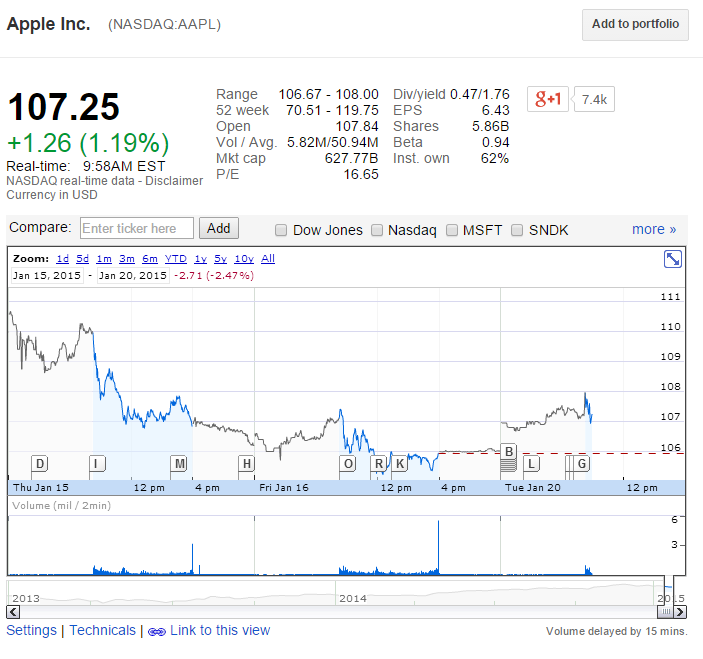The width and height of the screenshot is (703, 659).
Task: Set chart zoom to All
Action: [268, 259]
